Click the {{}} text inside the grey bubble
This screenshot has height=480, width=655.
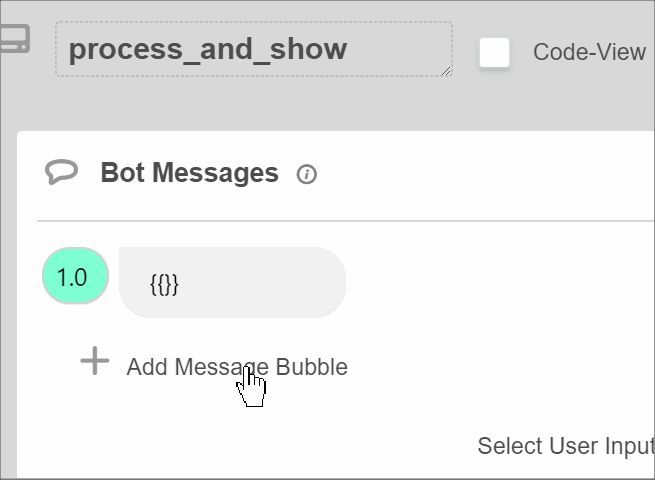164,284
